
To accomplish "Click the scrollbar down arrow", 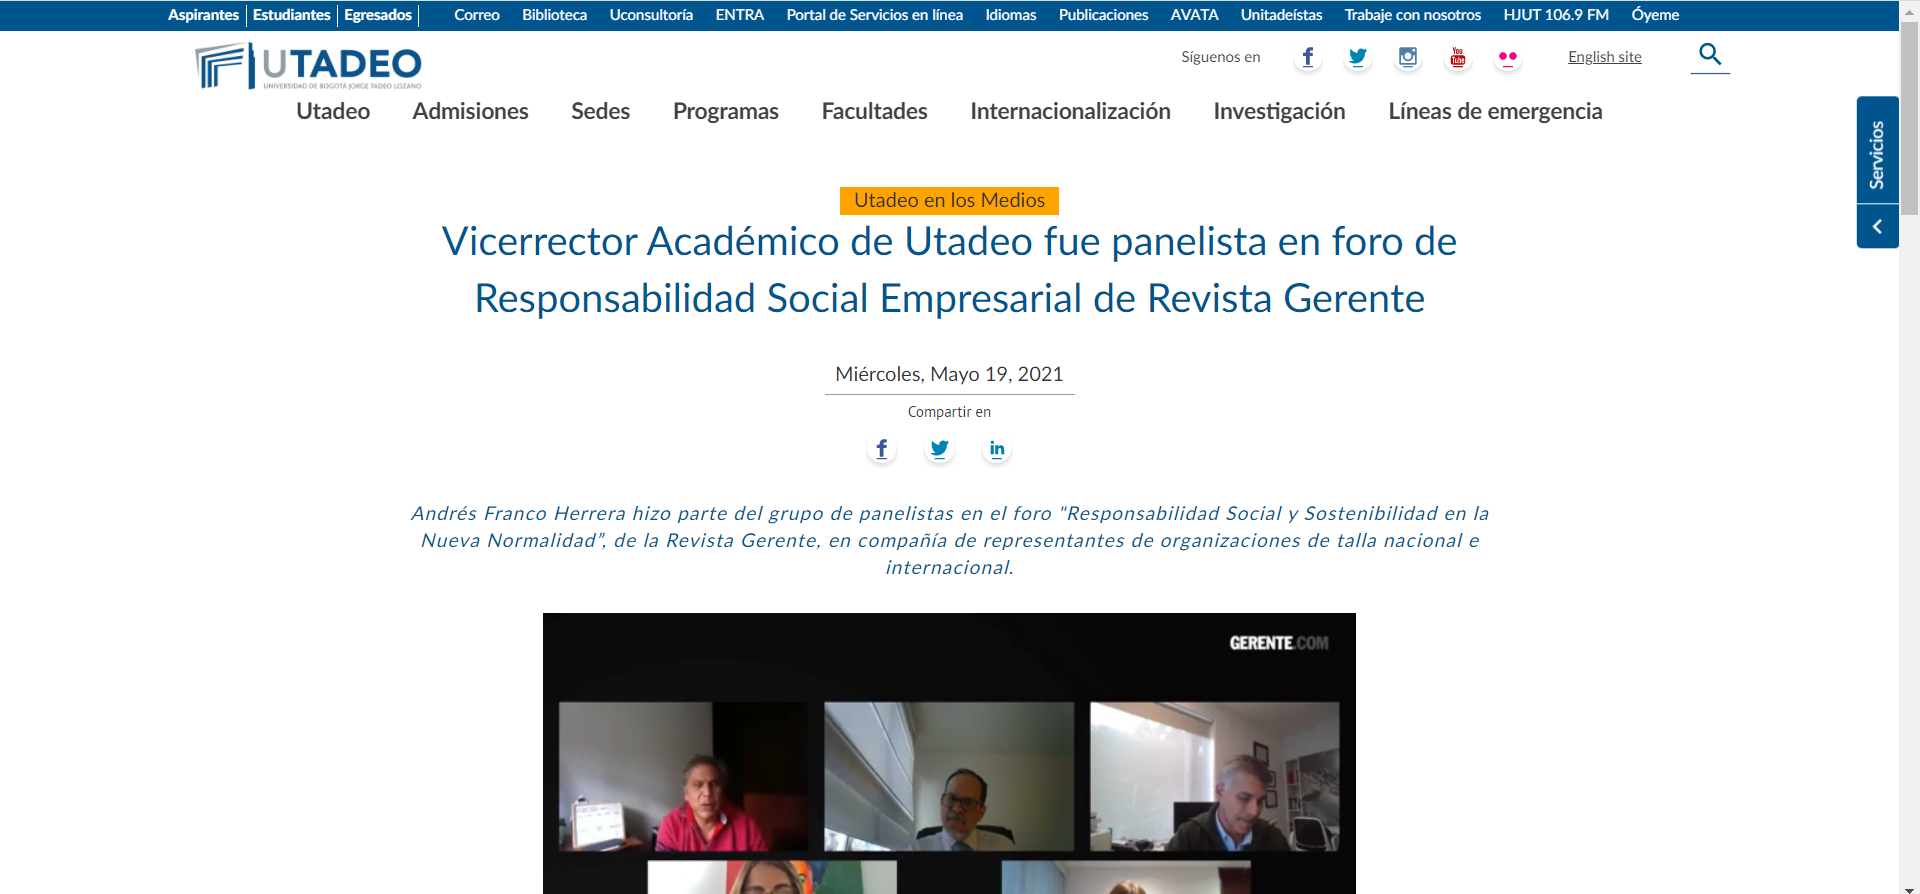I will click(1910, 888).
